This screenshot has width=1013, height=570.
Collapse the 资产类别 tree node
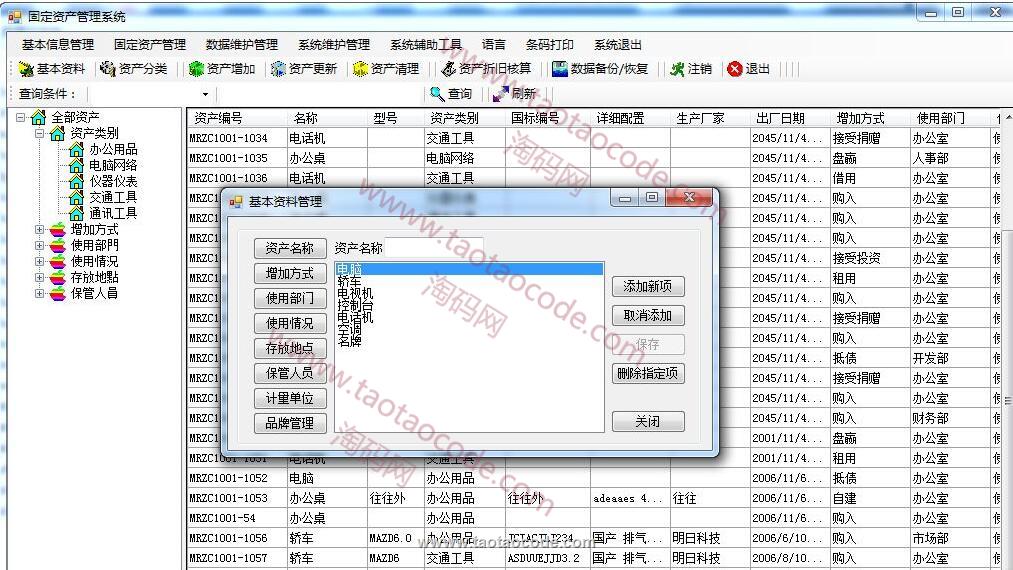pyautogui.click(x=40, y=133)
